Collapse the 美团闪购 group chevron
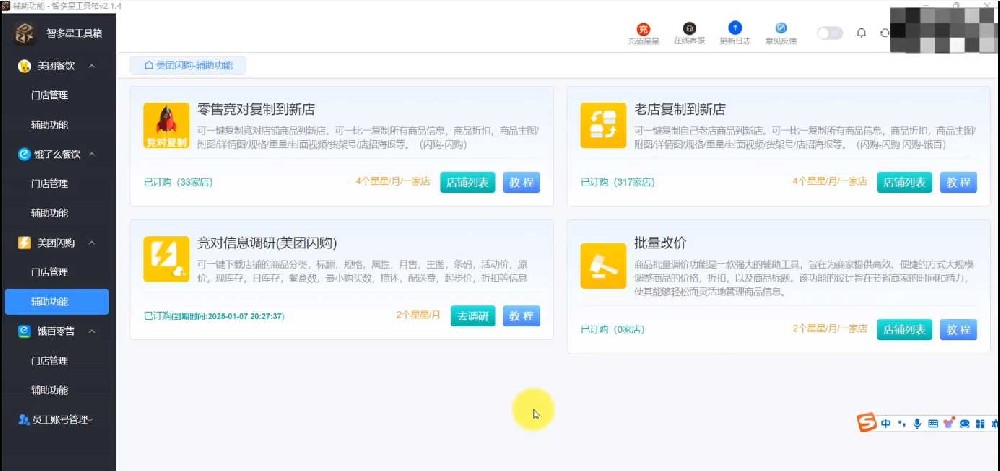Screen dimensions: 1000x471 coord(92,243)
